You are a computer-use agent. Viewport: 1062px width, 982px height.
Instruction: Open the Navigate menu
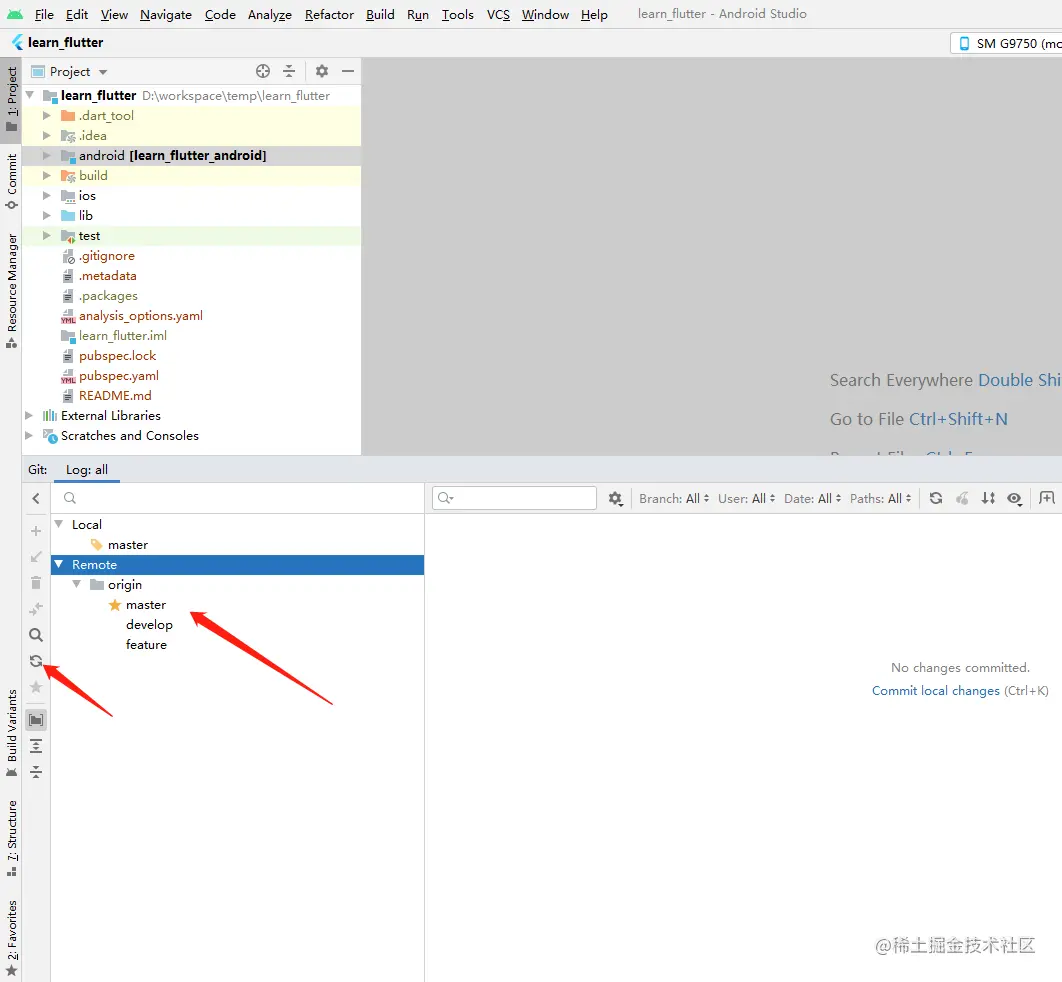click(x=166, y=14)
